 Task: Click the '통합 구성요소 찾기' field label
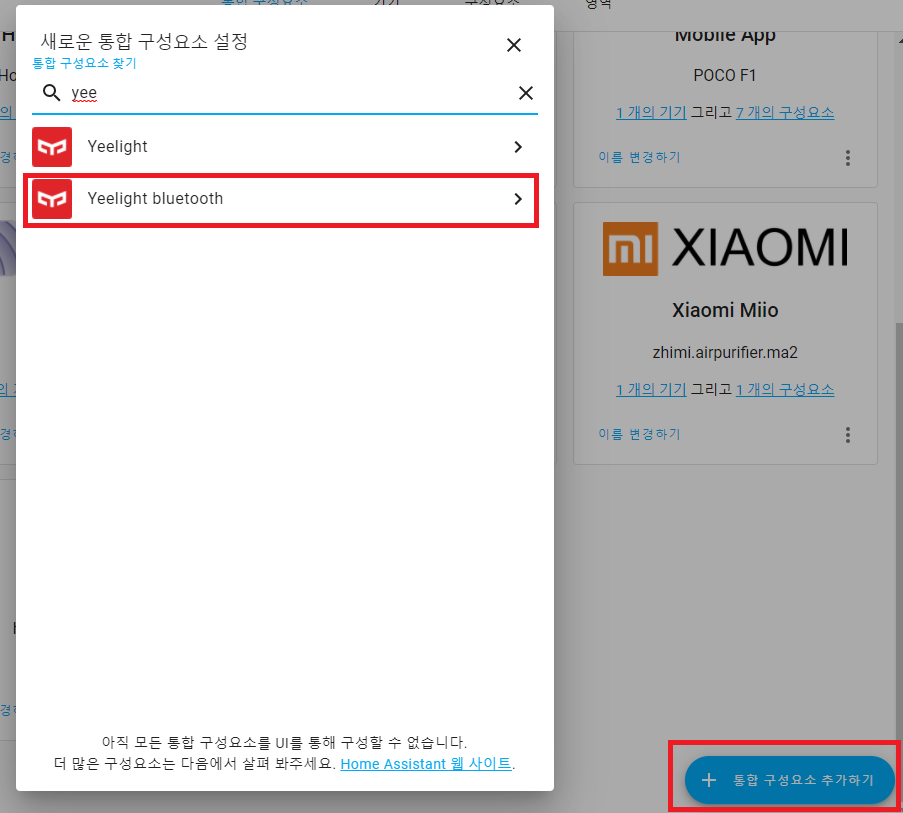[x=84, y=63]
